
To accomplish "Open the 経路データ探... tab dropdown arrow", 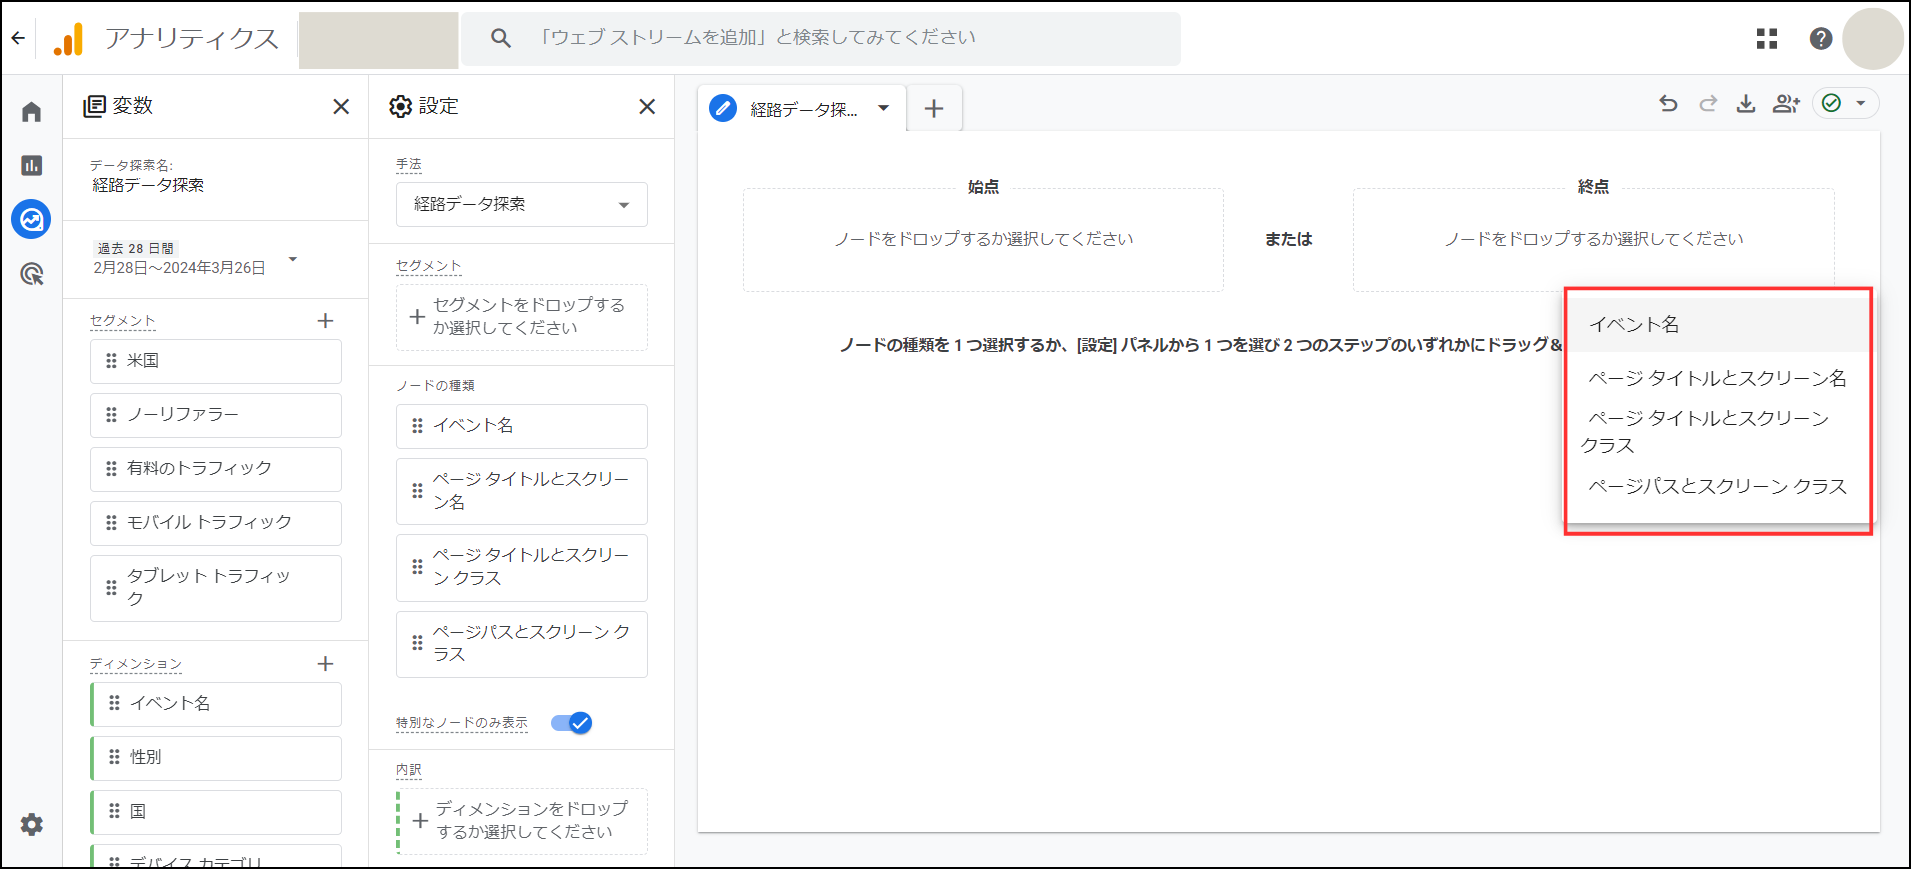I will tap(884, 108).
